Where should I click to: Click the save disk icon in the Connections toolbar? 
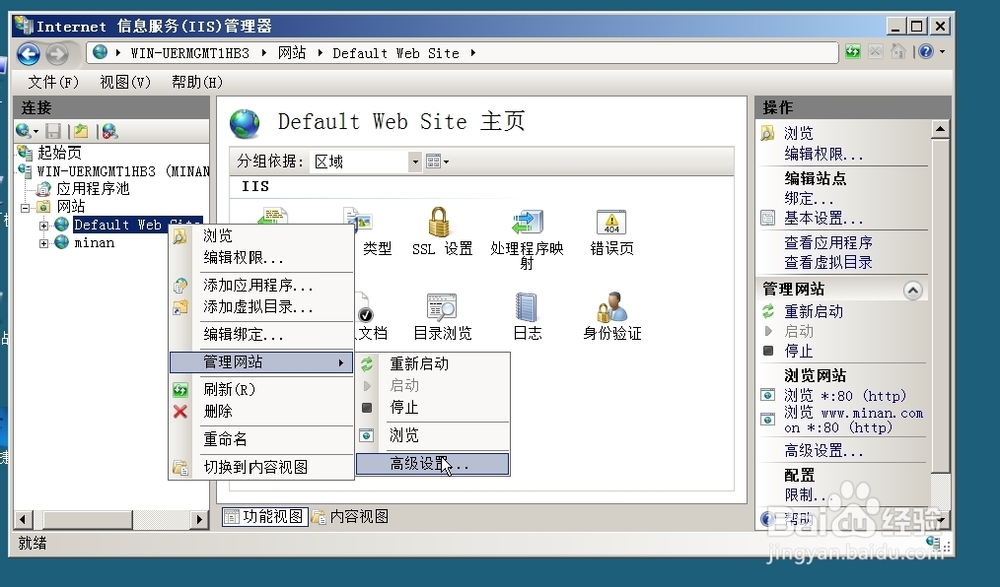[54, 131]
